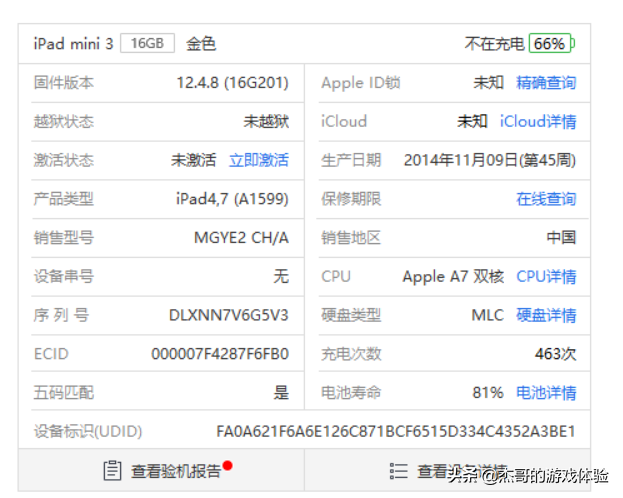The height and width of the screenshot is (498, 623).
Task: Click 立即激活 link
Action: point(259,160)
